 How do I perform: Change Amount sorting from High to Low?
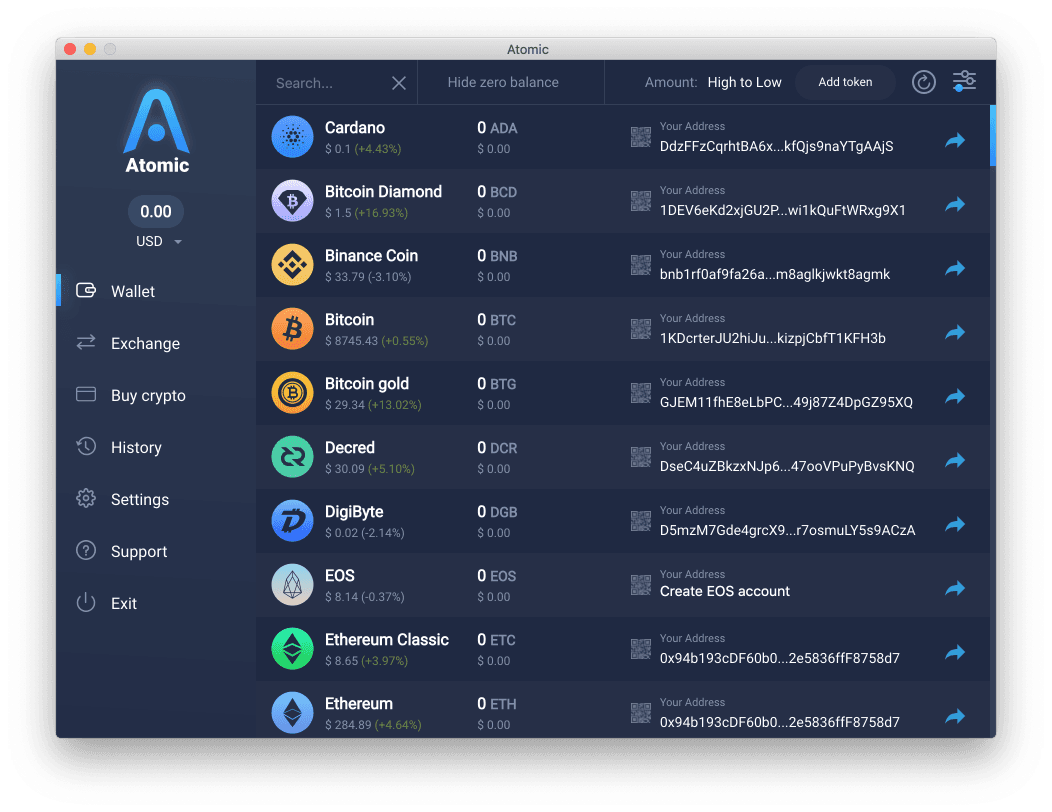744,82
